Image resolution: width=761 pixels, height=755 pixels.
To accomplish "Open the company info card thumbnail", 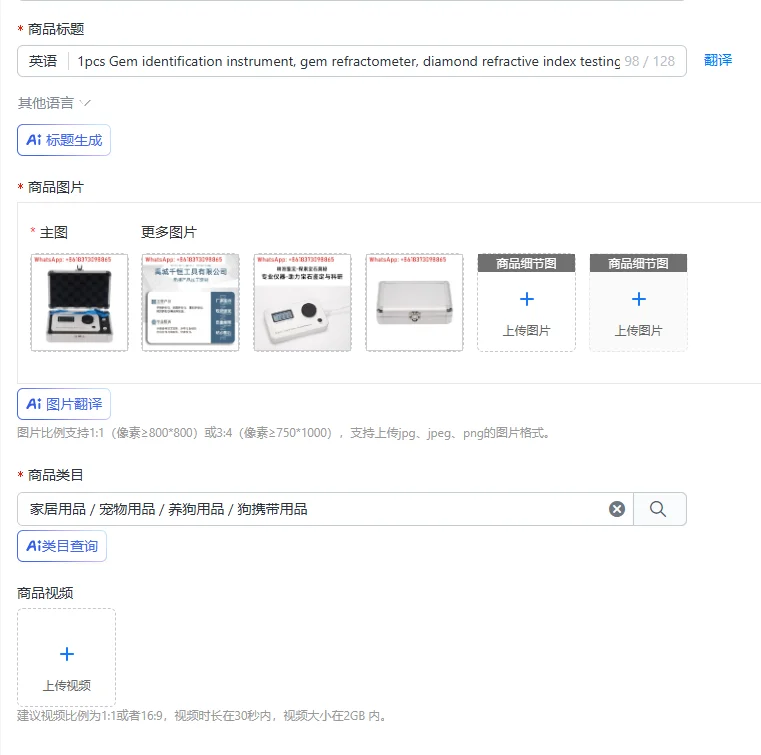I will point(191,302).
